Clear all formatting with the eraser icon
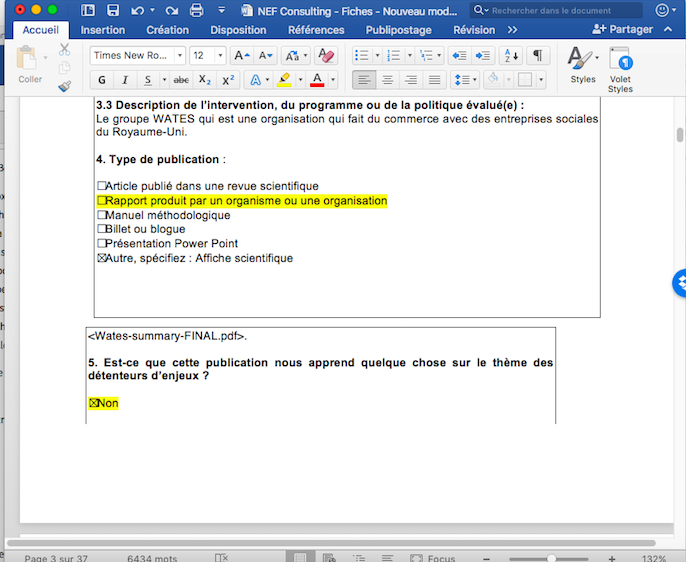The image size is (686, 562). [x=326, y=56]
